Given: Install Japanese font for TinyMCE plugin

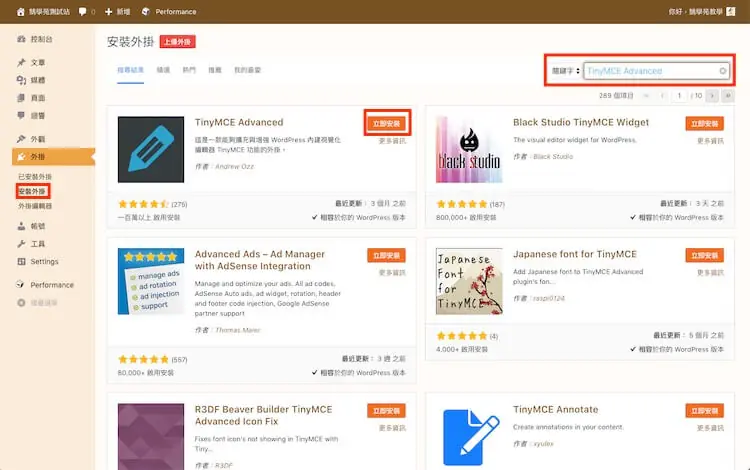Looking at the screenshot, I should click(x=705, y=255).
